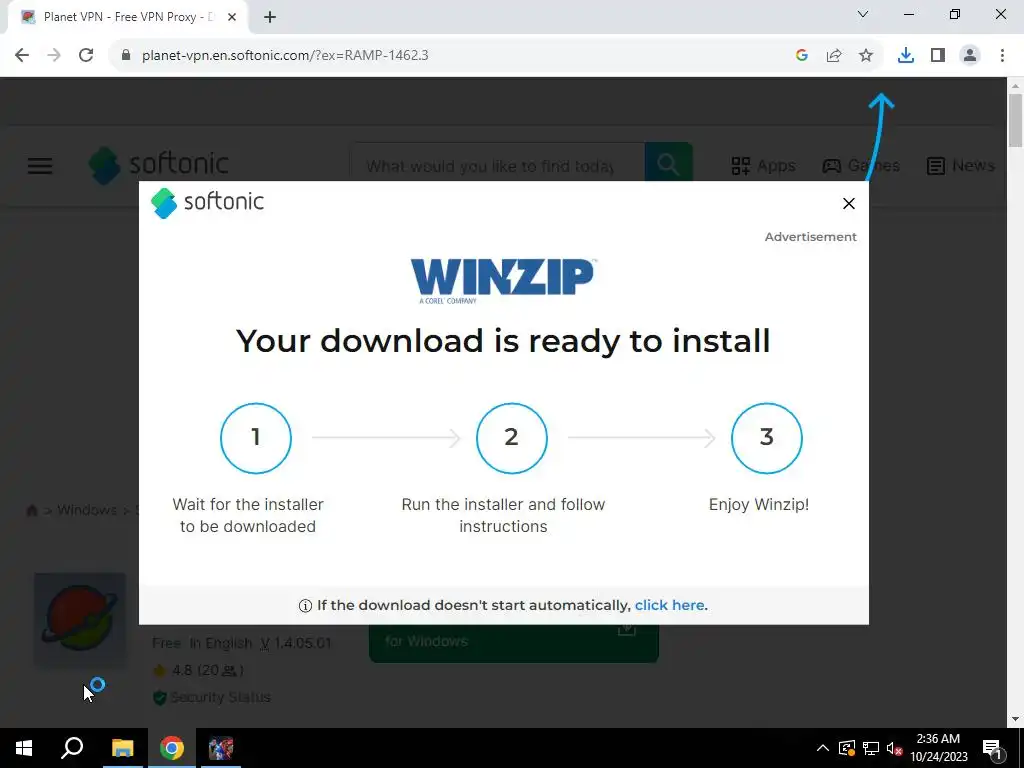Click the version V 1.4.05.01 text
This screenshot has height=768, width=1024.
pyautogui.click(x=296, y=643)
